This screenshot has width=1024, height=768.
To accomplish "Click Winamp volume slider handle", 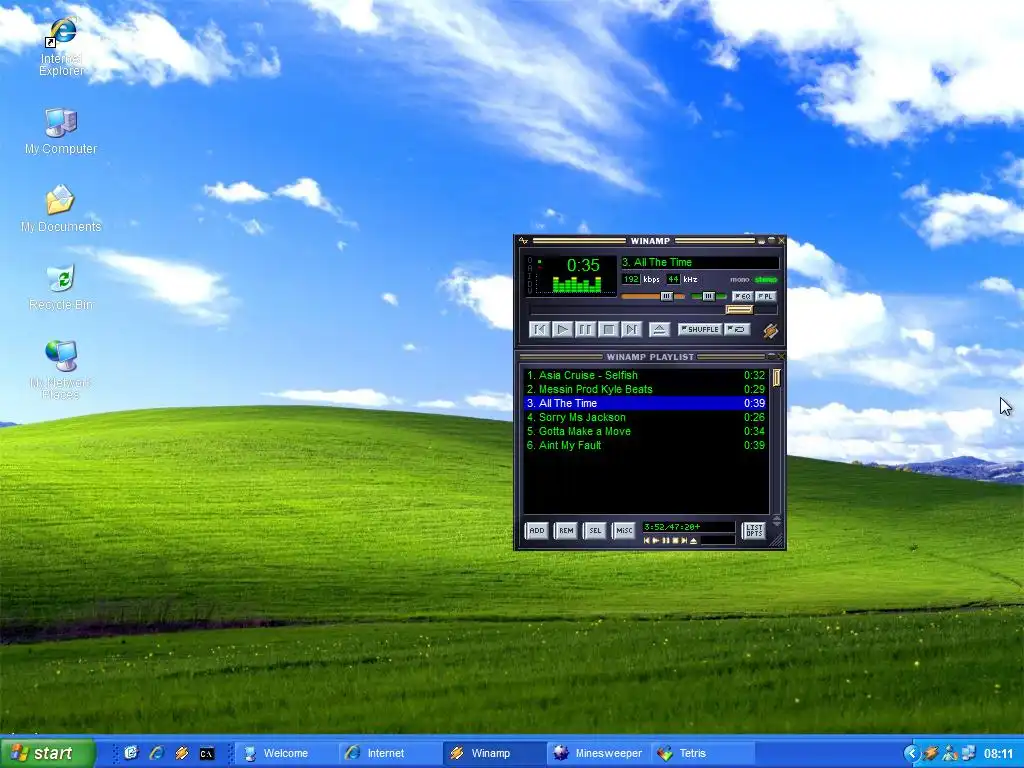I will [x=667, y=296].
